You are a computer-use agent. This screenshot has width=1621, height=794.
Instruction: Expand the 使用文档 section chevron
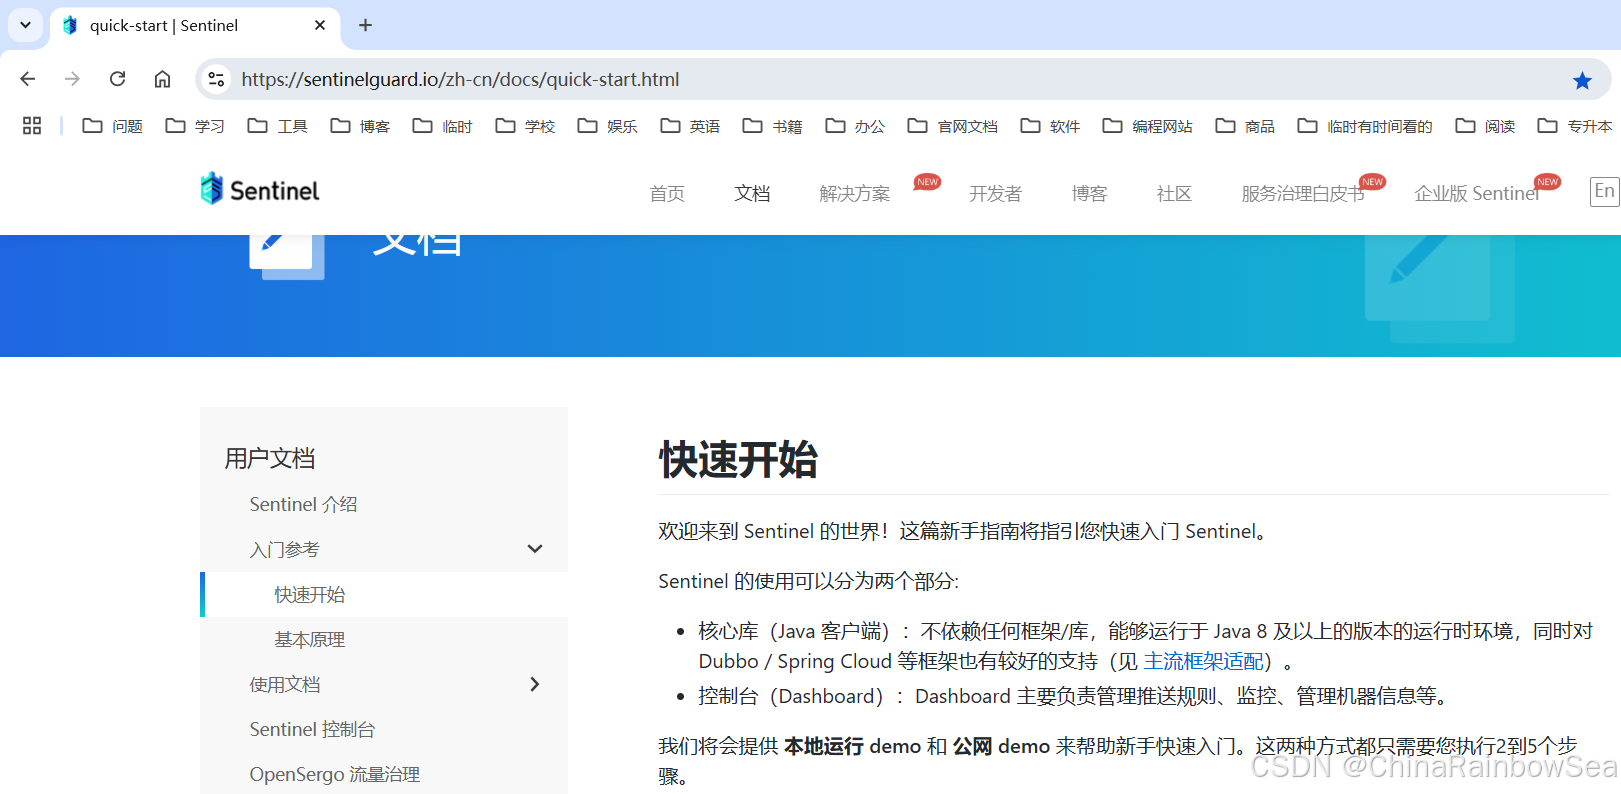[535, 684]
